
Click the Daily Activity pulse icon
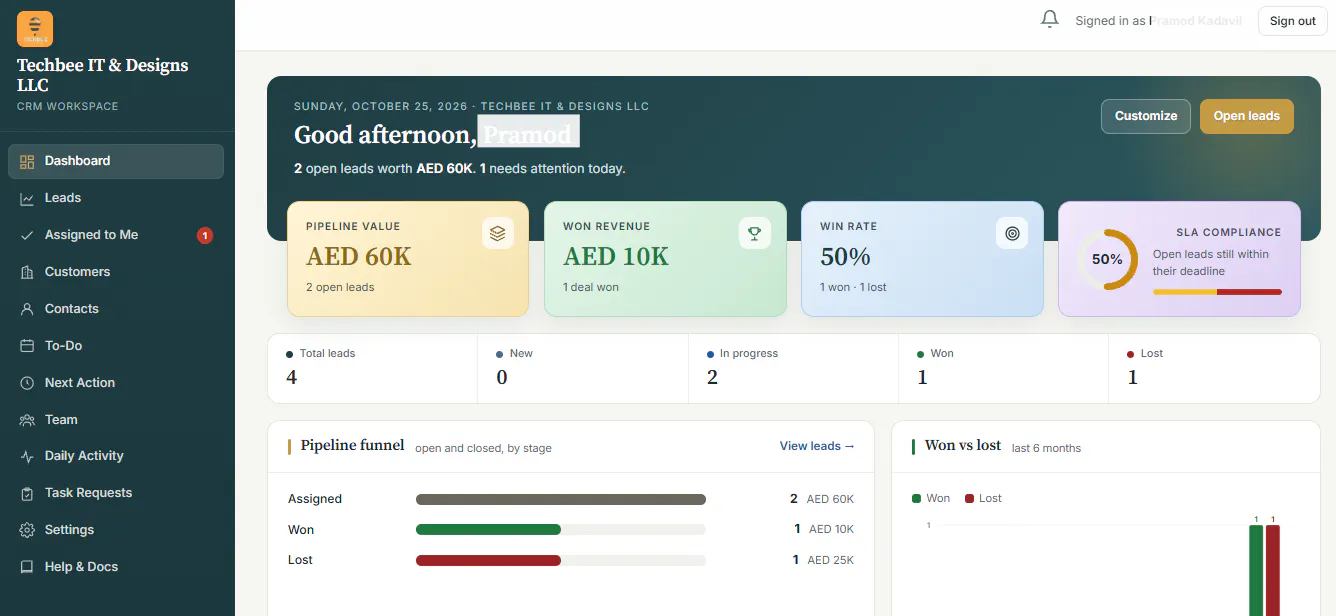[x=27, y=456]
